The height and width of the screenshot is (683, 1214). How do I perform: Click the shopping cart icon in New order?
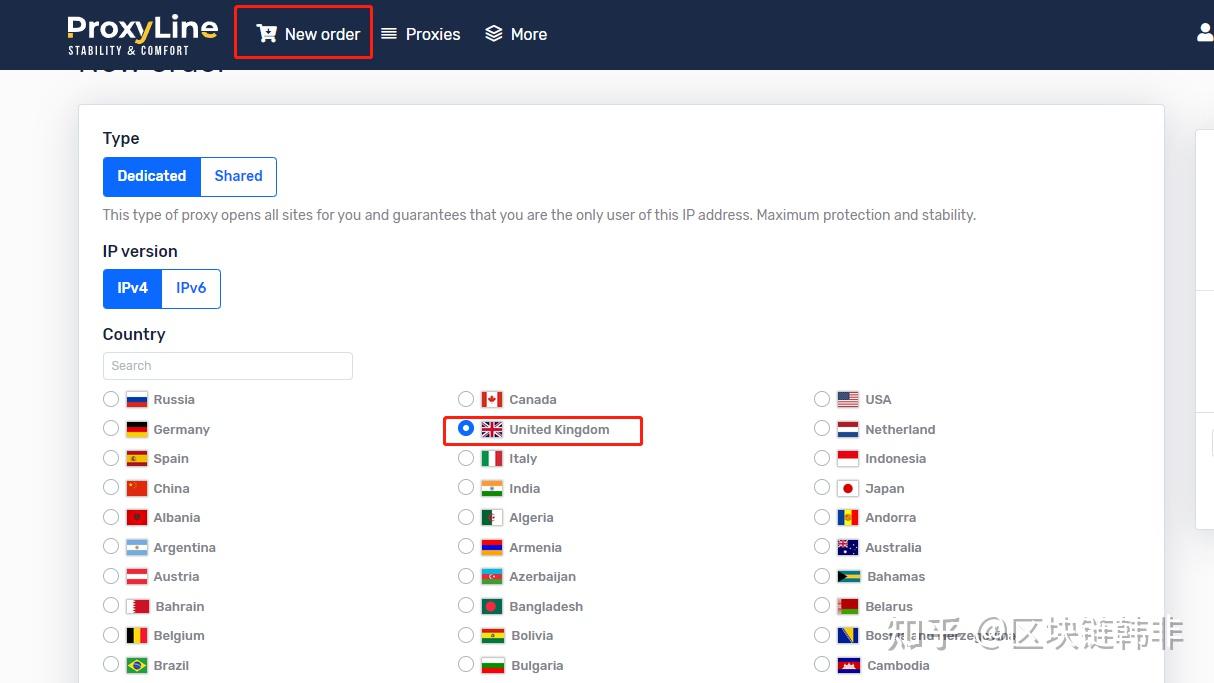(266, 34)
